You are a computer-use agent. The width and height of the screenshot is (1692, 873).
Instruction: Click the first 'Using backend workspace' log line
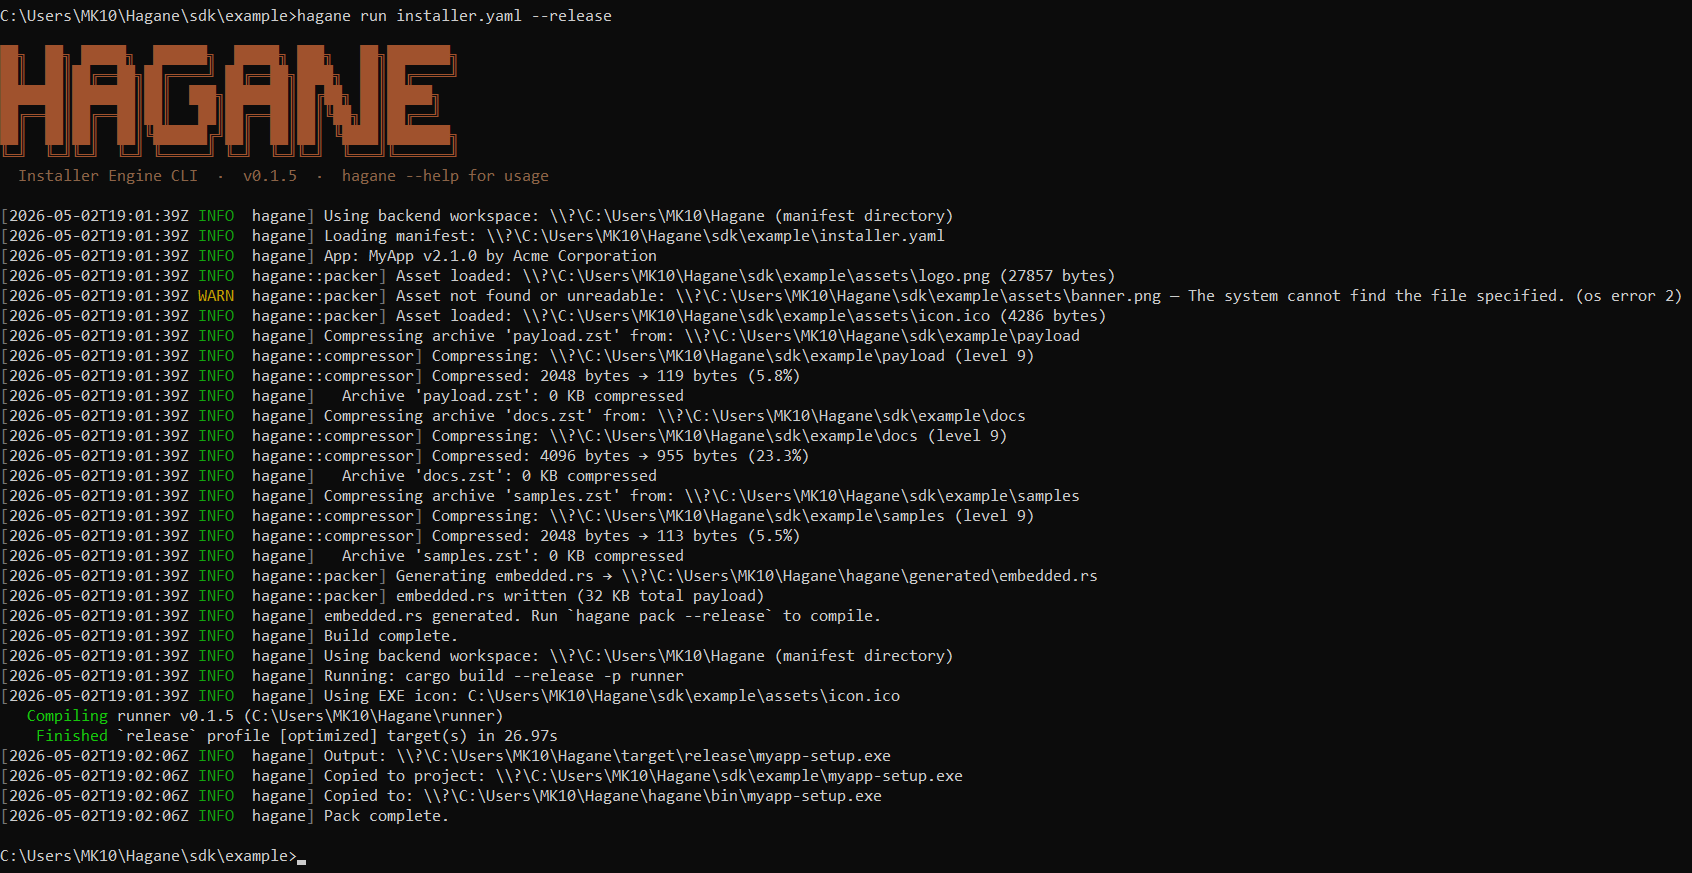pyautogui.click(x=477, y=216)
